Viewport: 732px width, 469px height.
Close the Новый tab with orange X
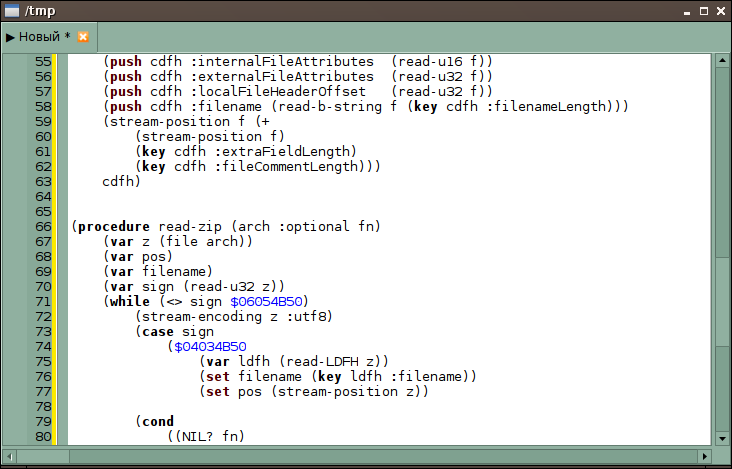point(83,37)
